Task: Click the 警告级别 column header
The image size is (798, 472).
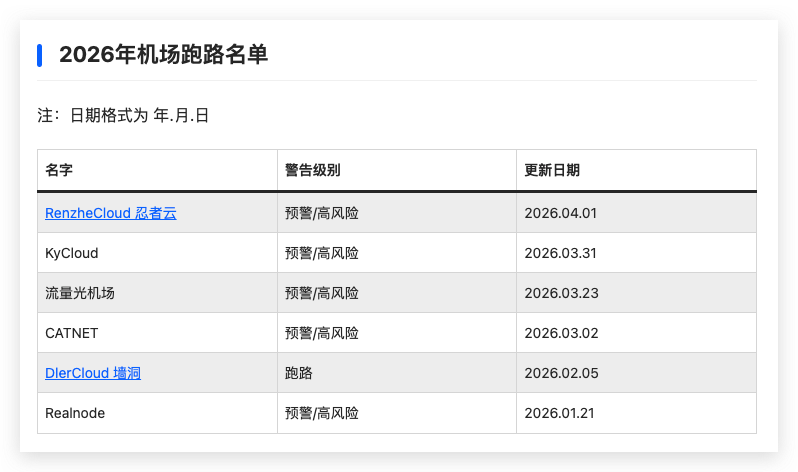Action: pyautogui.click(x=312, y=170)
